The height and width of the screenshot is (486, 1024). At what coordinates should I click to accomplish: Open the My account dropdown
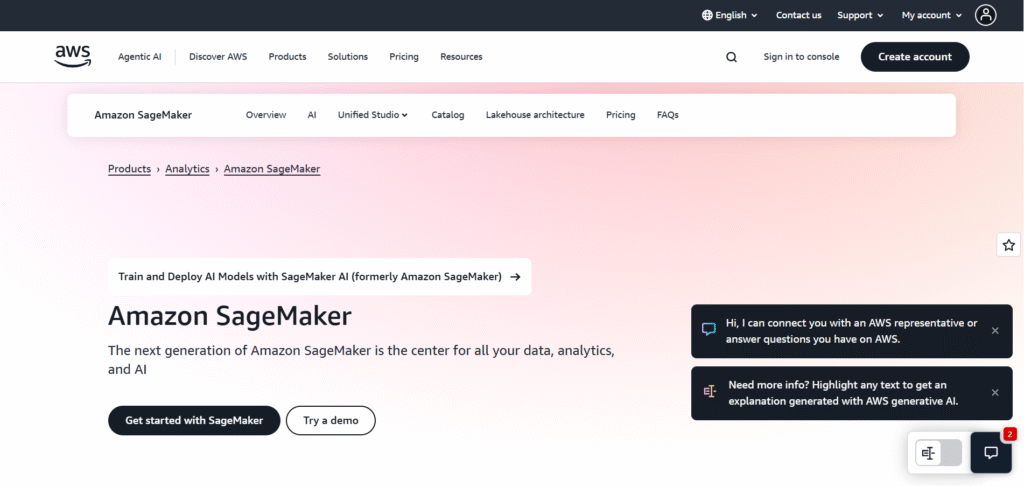(x=931, y=15)
